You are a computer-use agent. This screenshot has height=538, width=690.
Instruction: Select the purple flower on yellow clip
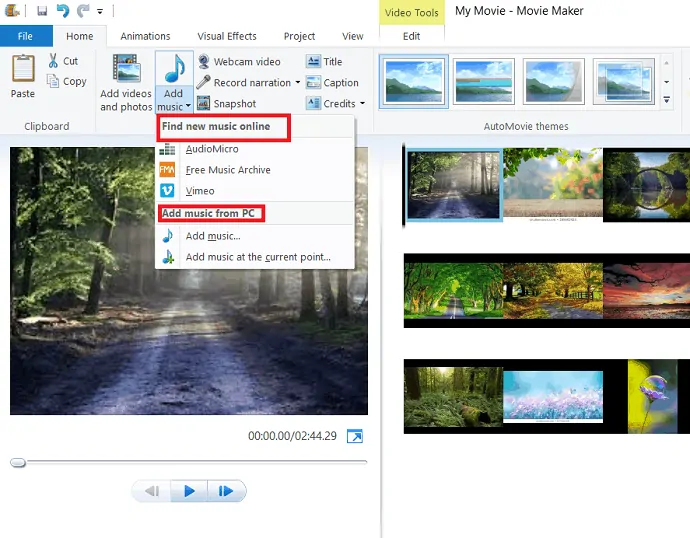coord(653,396)
